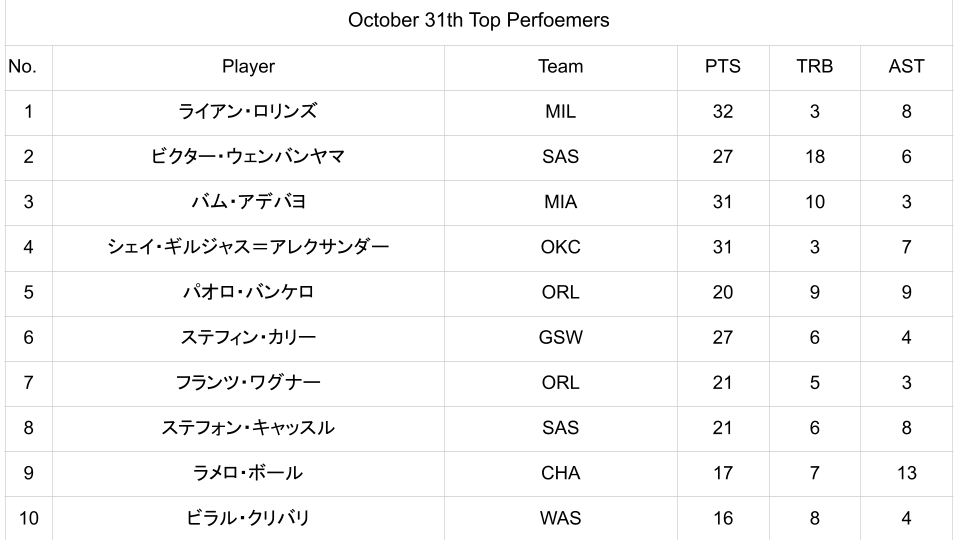Click the 'AST' column header
This screenshot has width=960, height=540.
pos(906,67)
